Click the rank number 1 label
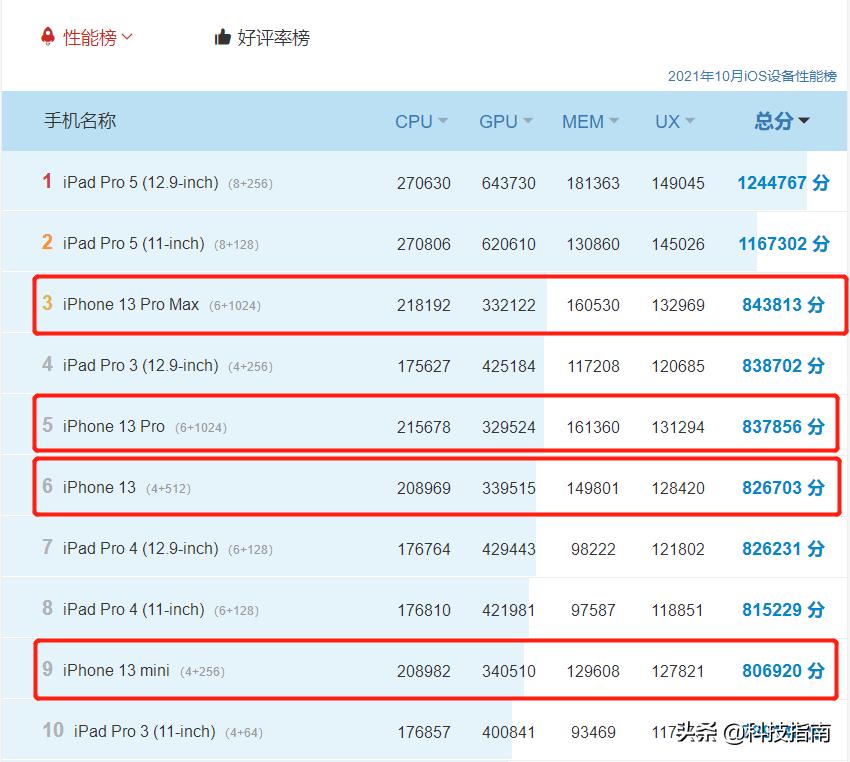This screenshot has width=850, height=762. tap(46, 182)
